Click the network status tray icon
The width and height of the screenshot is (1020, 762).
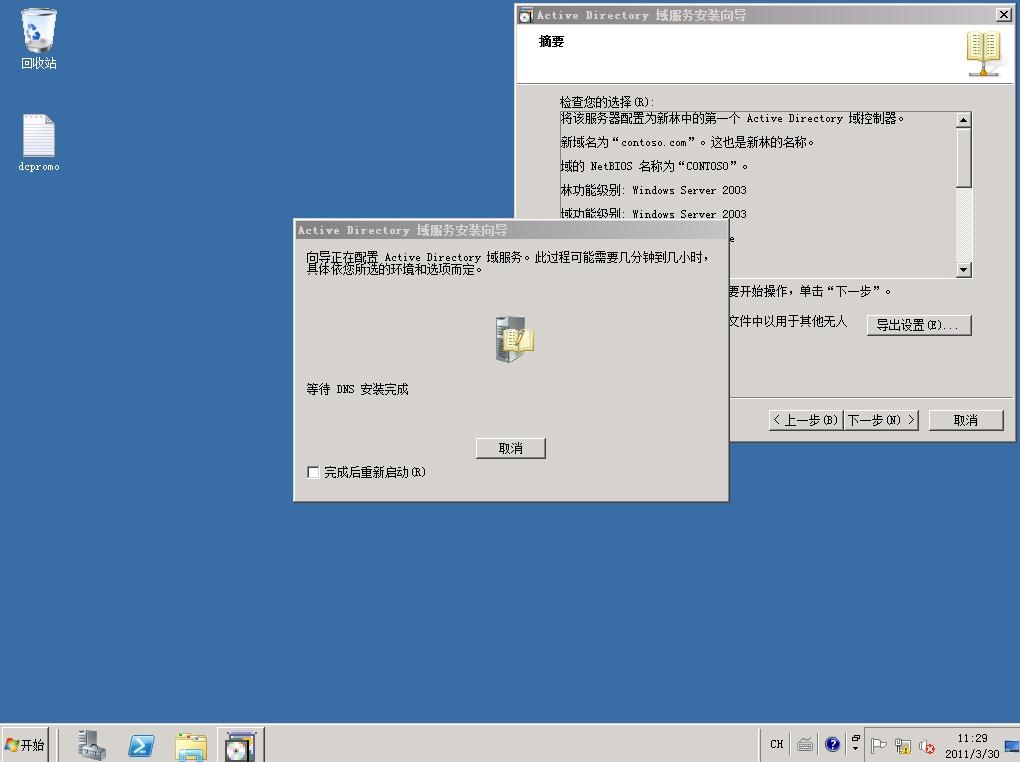(902, 746)
